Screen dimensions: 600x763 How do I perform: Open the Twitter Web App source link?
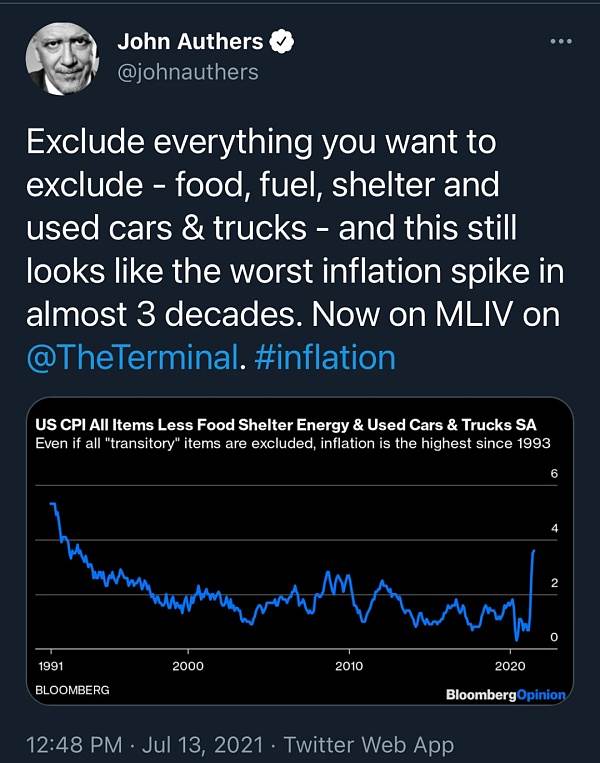click(x=369, y=745)
